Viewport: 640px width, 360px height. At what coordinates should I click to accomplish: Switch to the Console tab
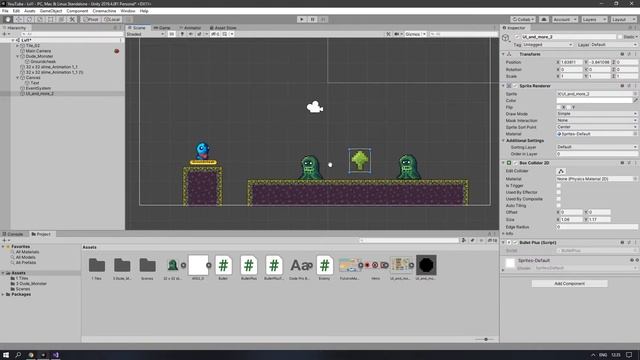[x=13, y=234]
